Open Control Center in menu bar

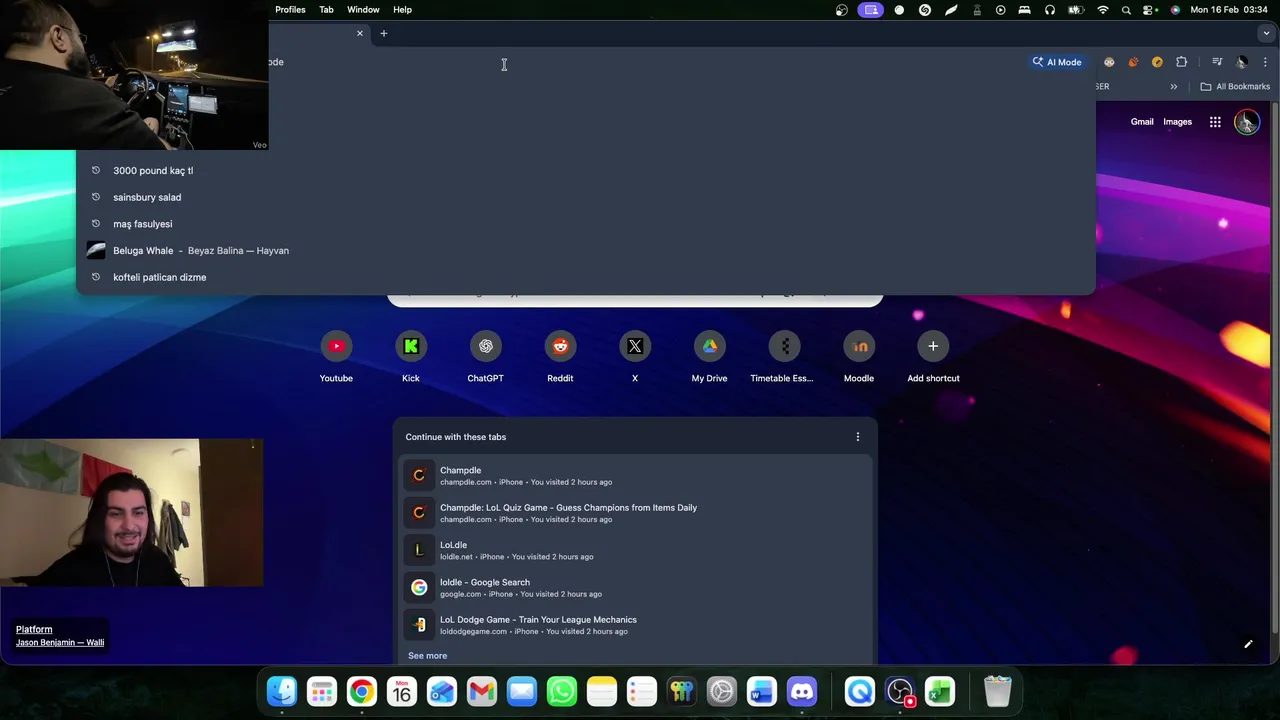point(1150,9)
